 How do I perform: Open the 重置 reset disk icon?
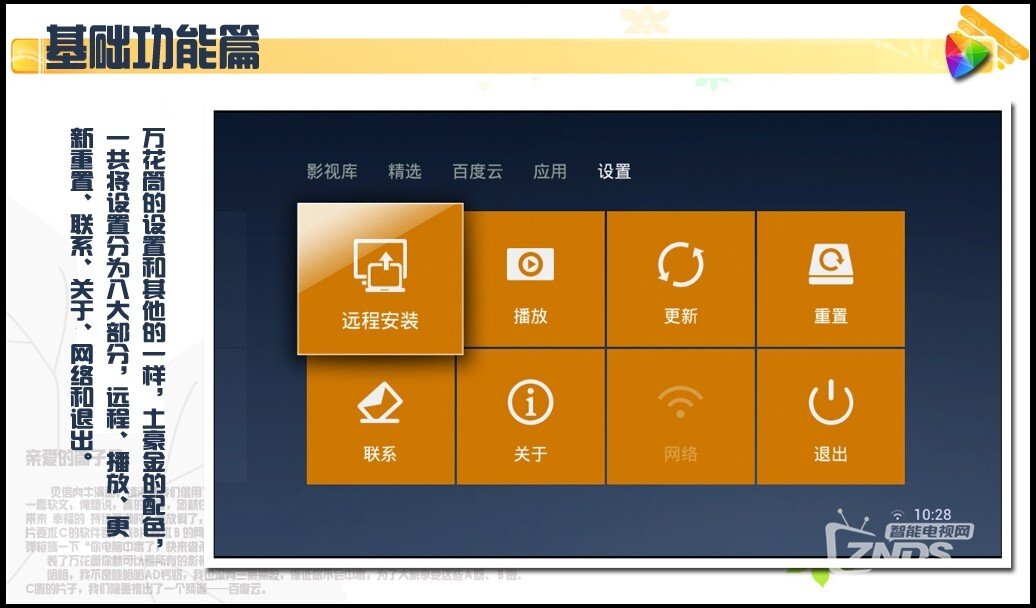click(831, 264)
